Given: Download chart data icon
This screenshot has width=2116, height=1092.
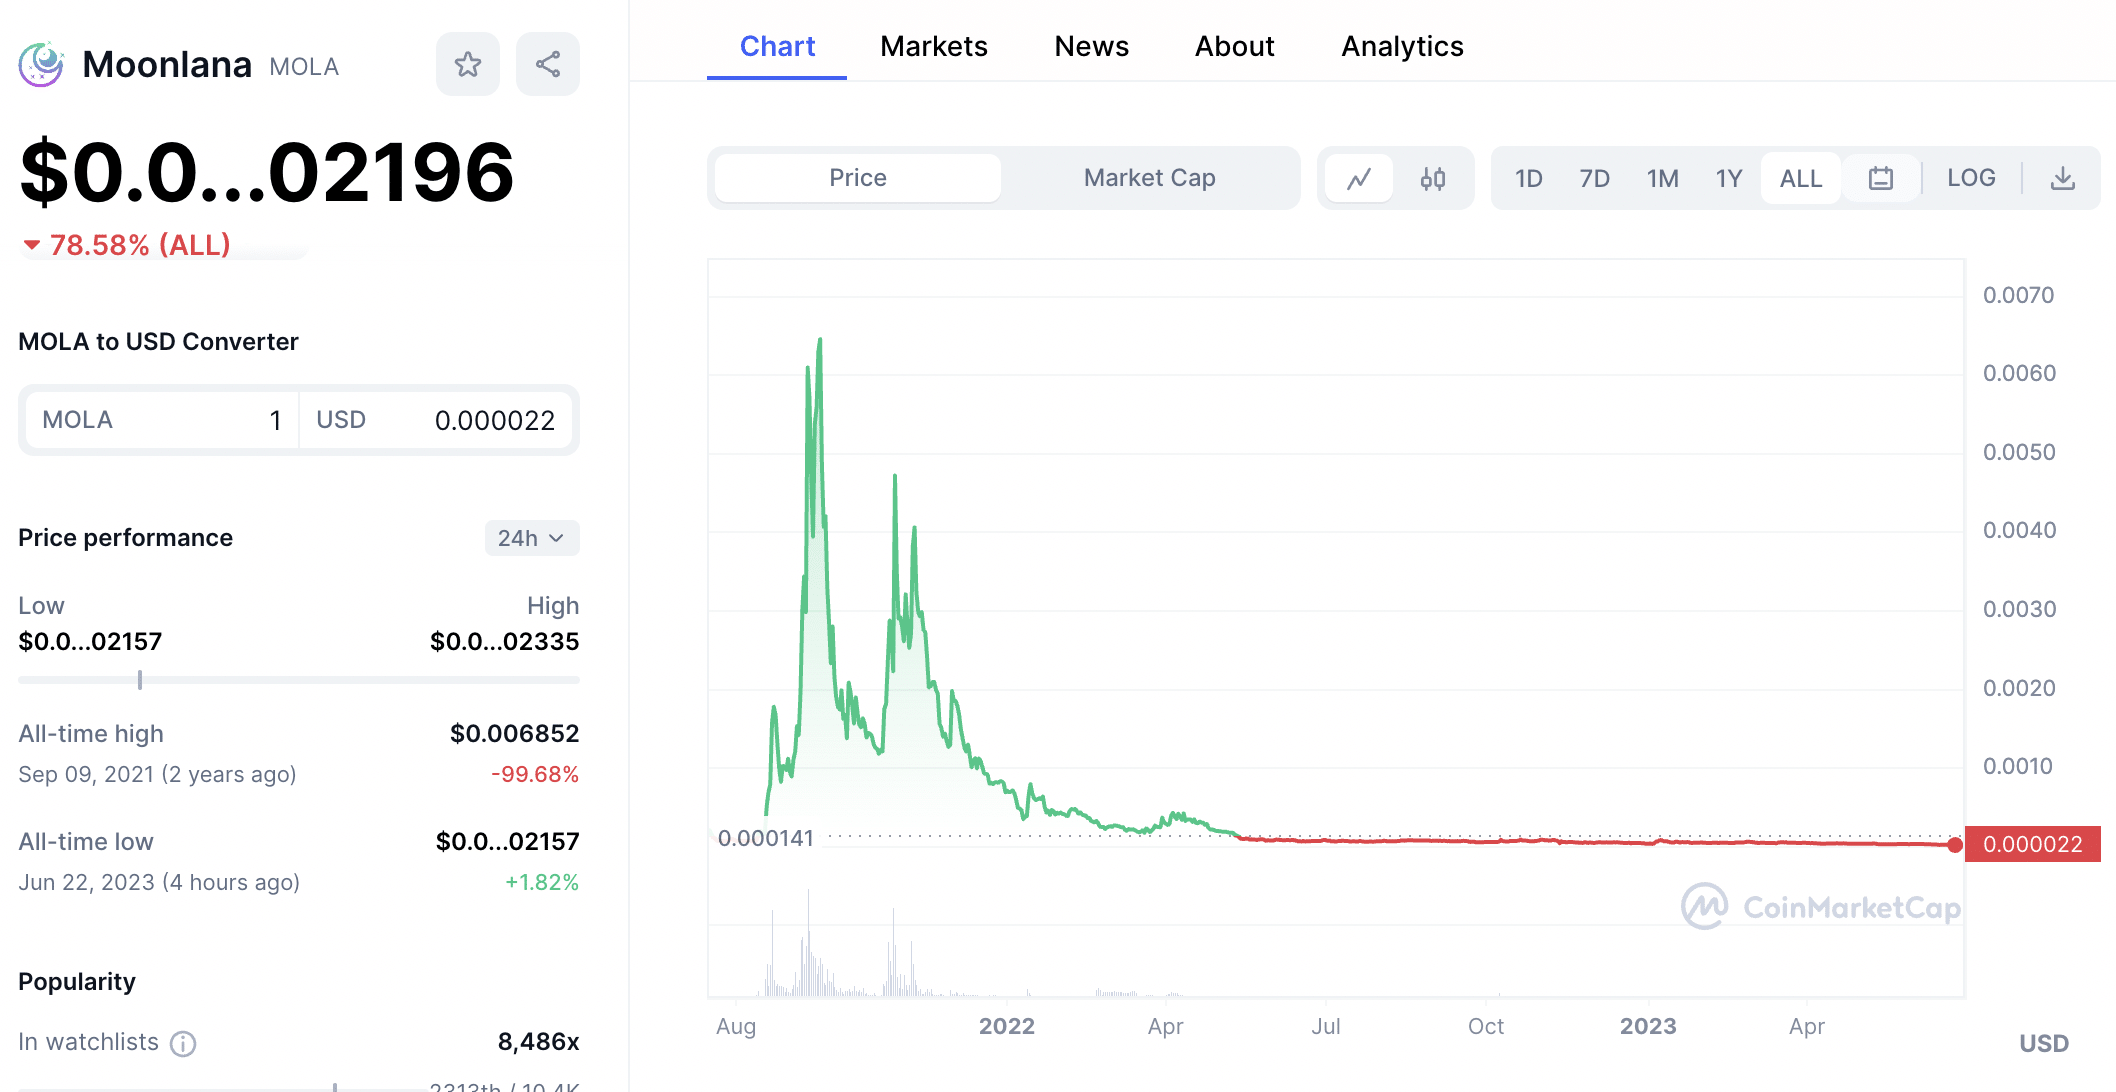Looking at the screenshot, I should [x=2062, y=178].
